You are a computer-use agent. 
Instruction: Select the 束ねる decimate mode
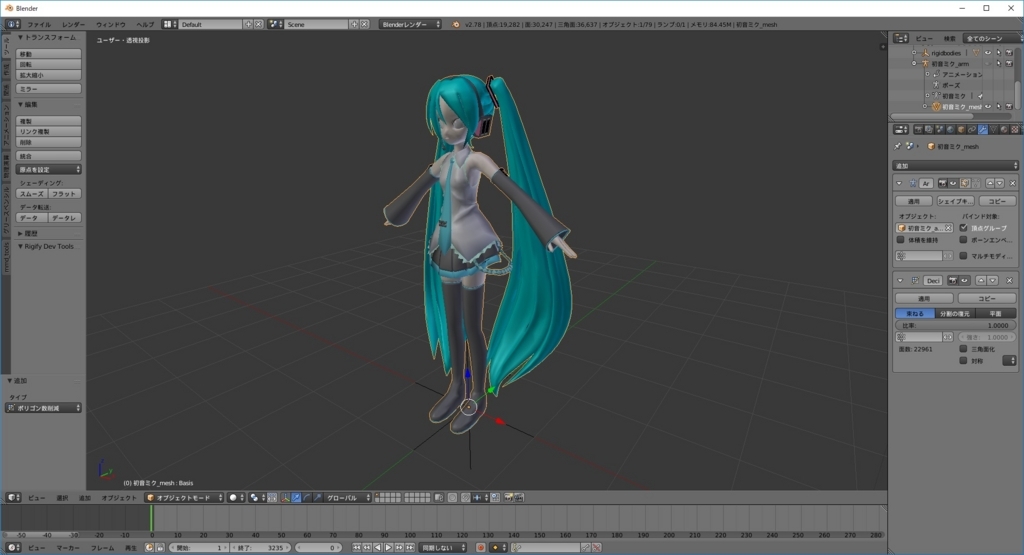(x=915, y=313)
